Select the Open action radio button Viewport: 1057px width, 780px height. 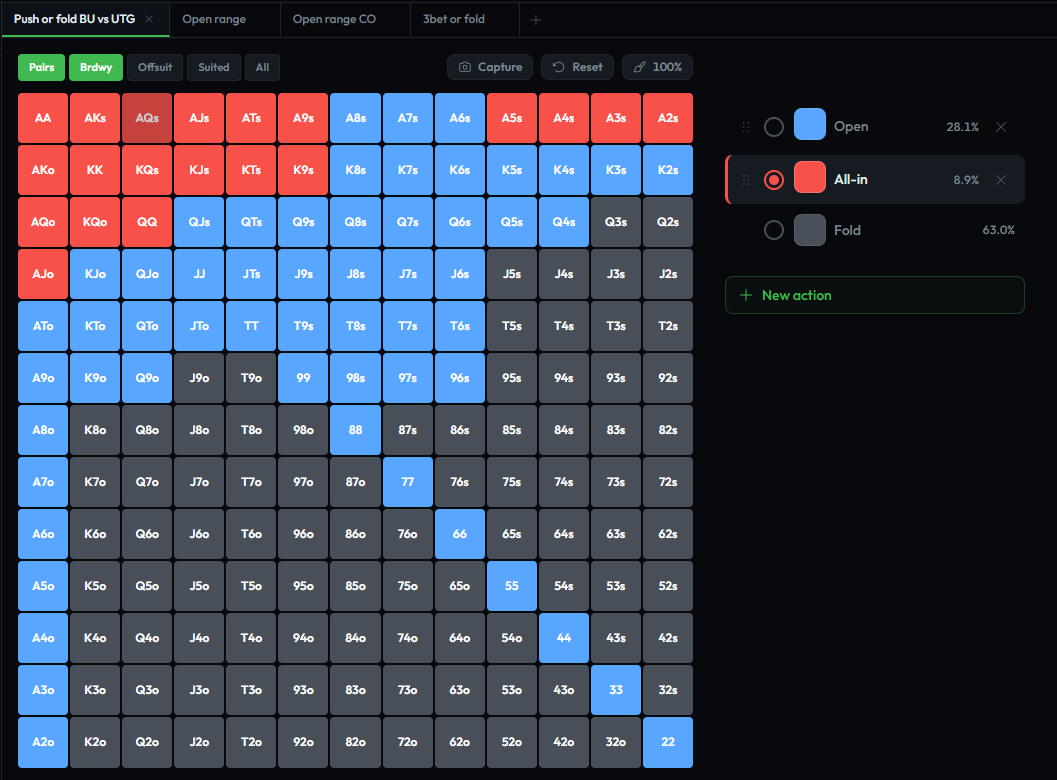pos(774,127)
